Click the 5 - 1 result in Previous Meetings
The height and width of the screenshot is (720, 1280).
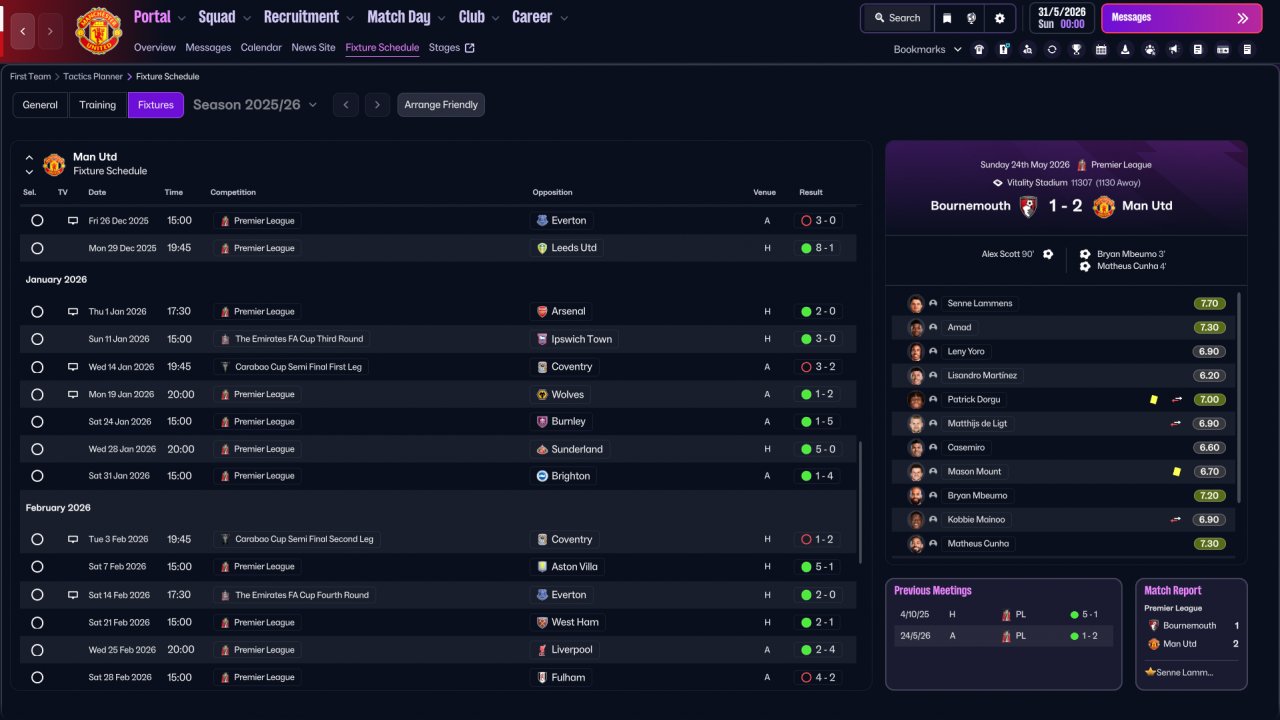pos(1088,614)
